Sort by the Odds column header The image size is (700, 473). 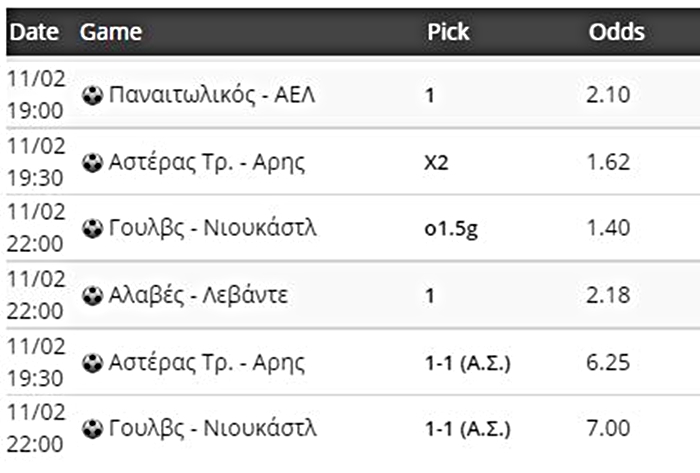[x=616, y=32]
